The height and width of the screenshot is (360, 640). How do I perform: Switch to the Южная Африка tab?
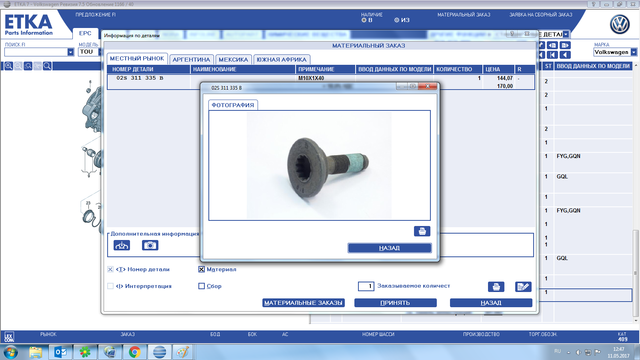pyautogui.click(x=281, y=60)
